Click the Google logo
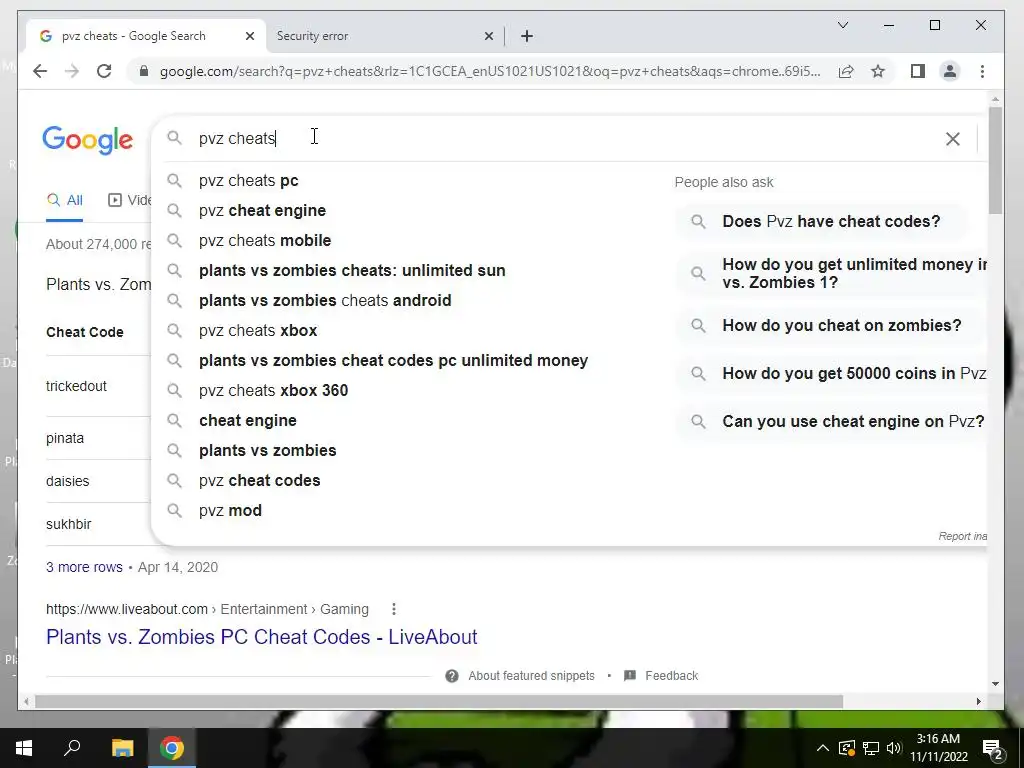The width and height of the screenshot is (1024, 768). pos(88,140)
